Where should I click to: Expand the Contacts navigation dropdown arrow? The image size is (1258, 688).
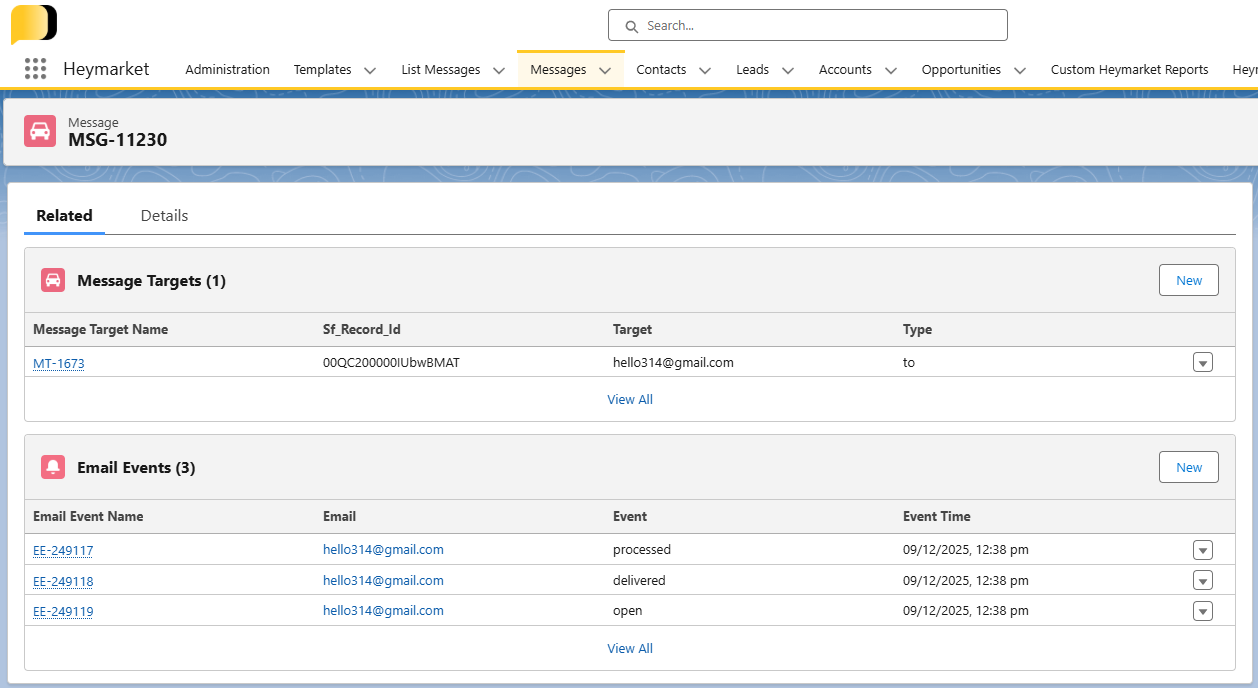tap(705, 70)
